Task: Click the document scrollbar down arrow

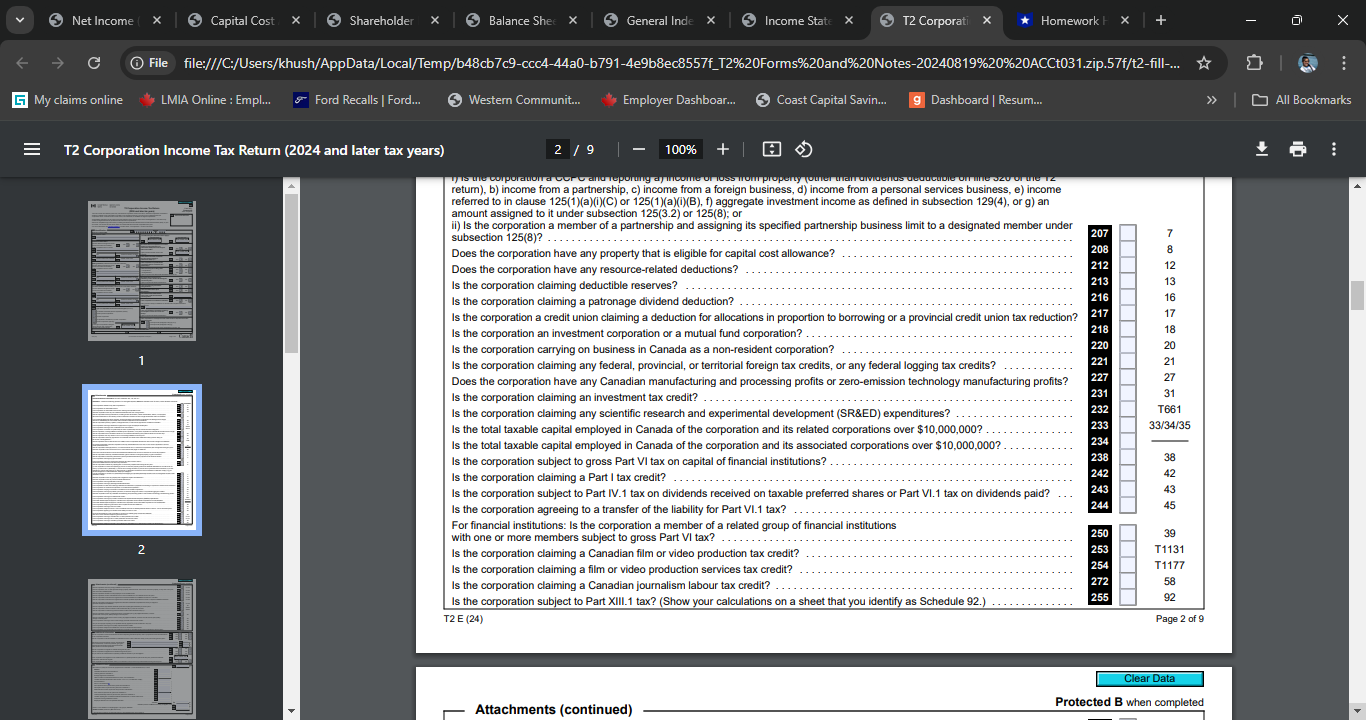Action: coord(1357,711)
